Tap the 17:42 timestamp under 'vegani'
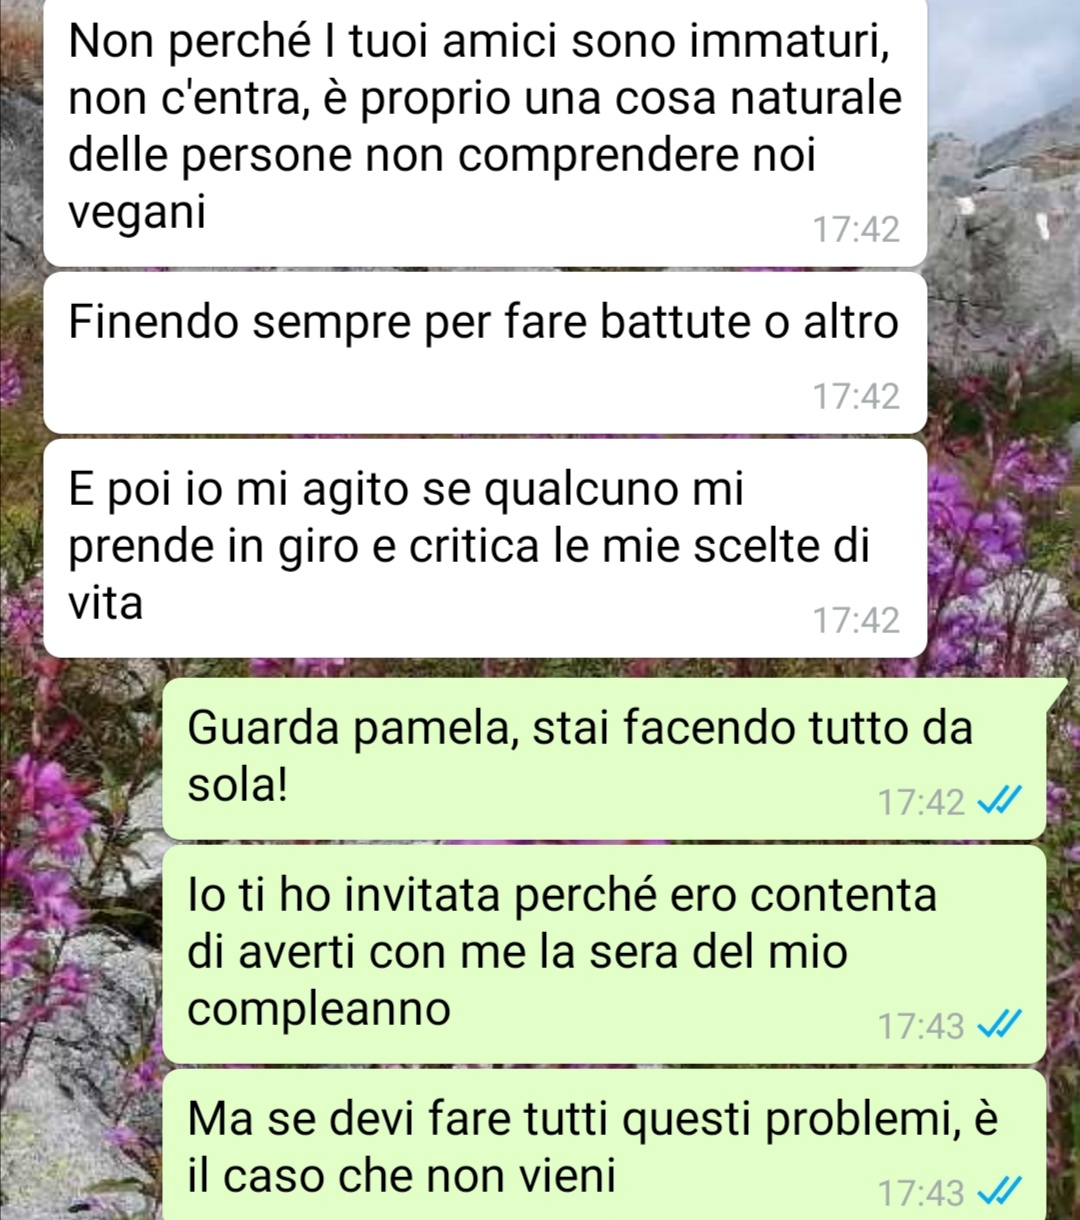This screenshot has height=1220, width=1080. click(856, 230)
